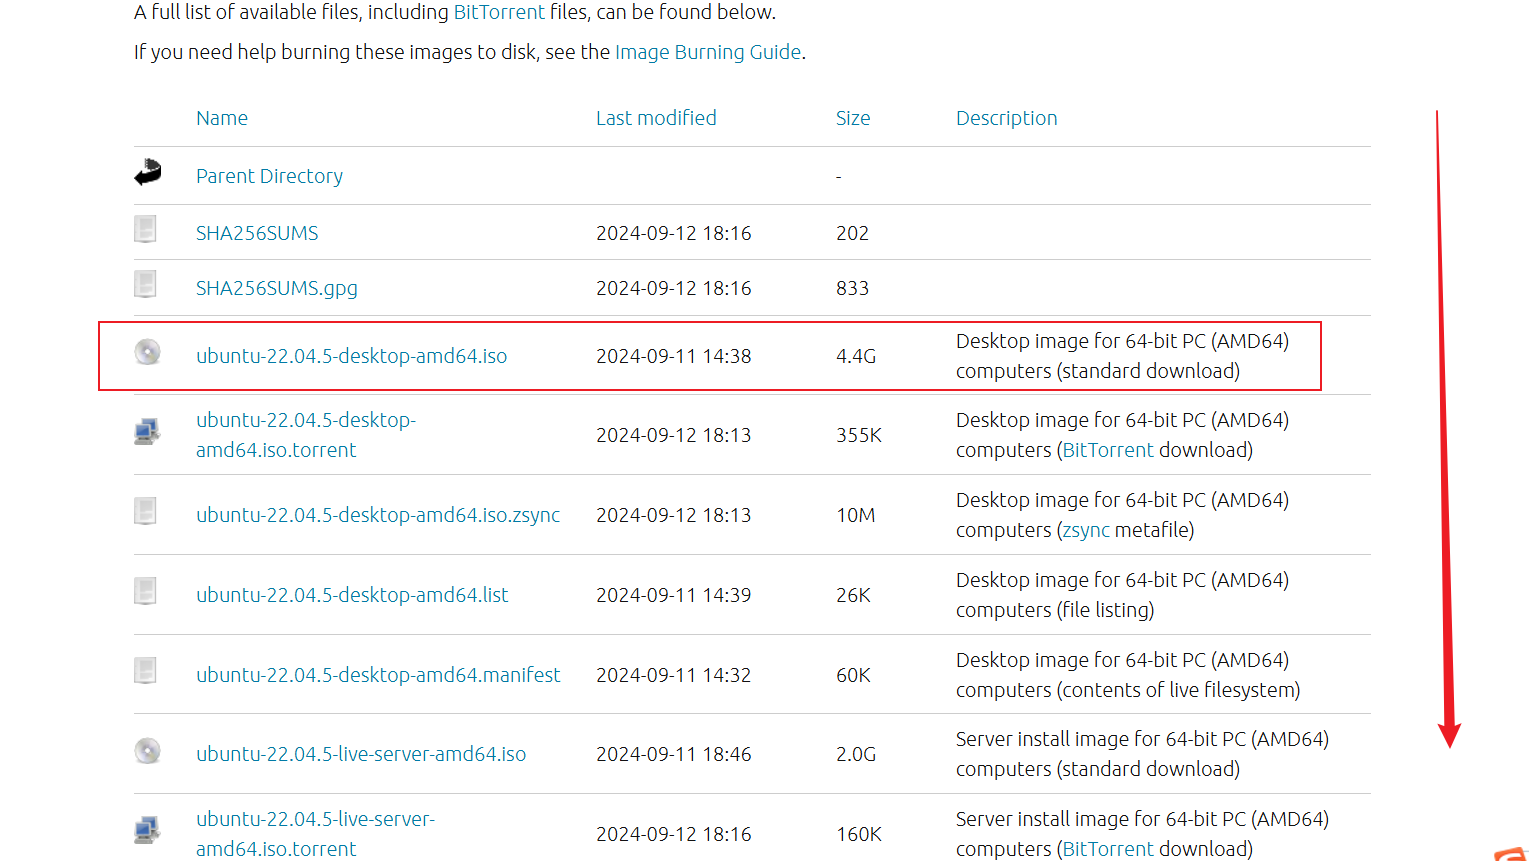Viewport: 1529px width, 861px height.
Task: Open the SHA256SUMS.gpg signature link
Action: point(277,288)
